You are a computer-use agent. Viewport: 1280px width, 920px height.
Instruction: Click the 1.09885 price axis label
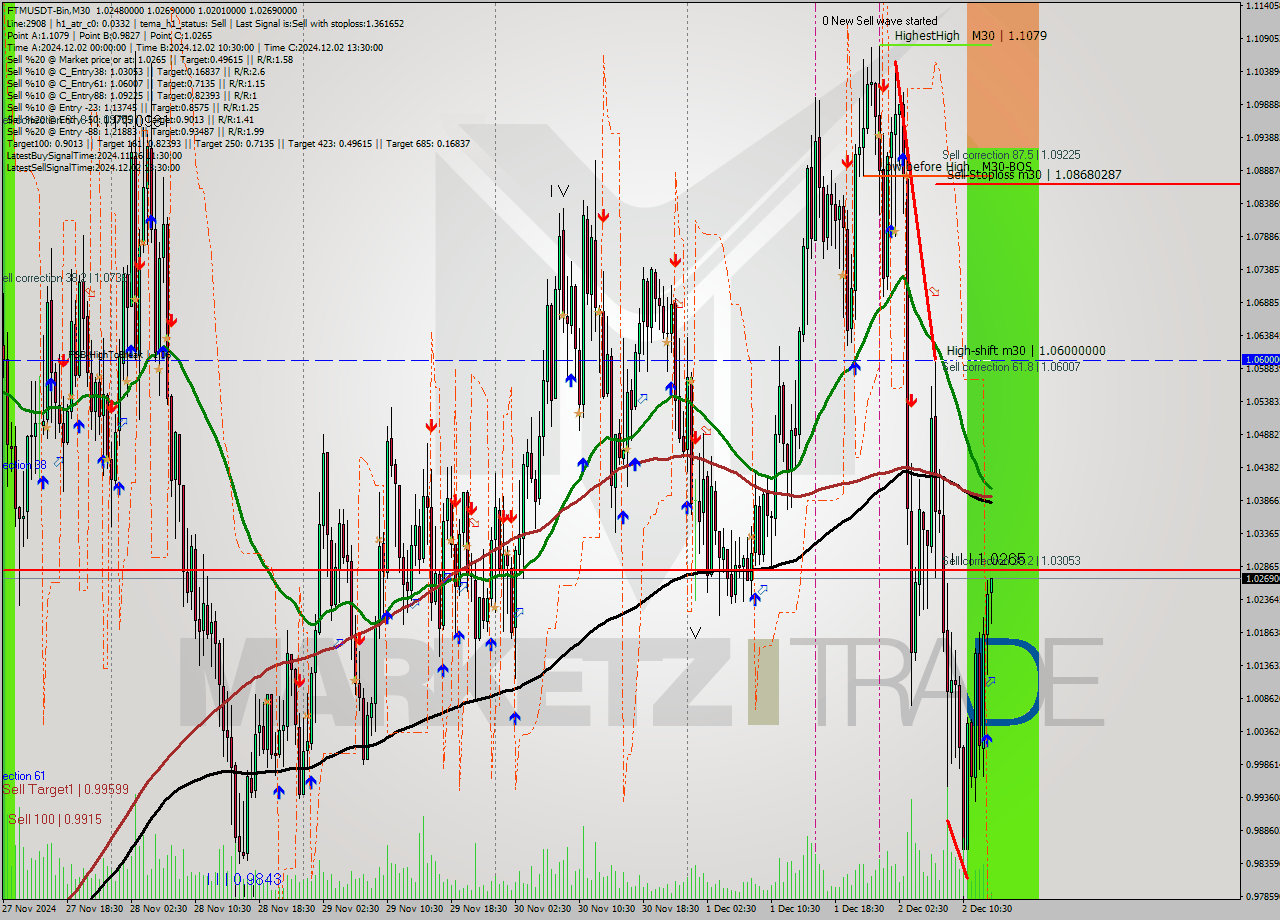click(1262, 104)
